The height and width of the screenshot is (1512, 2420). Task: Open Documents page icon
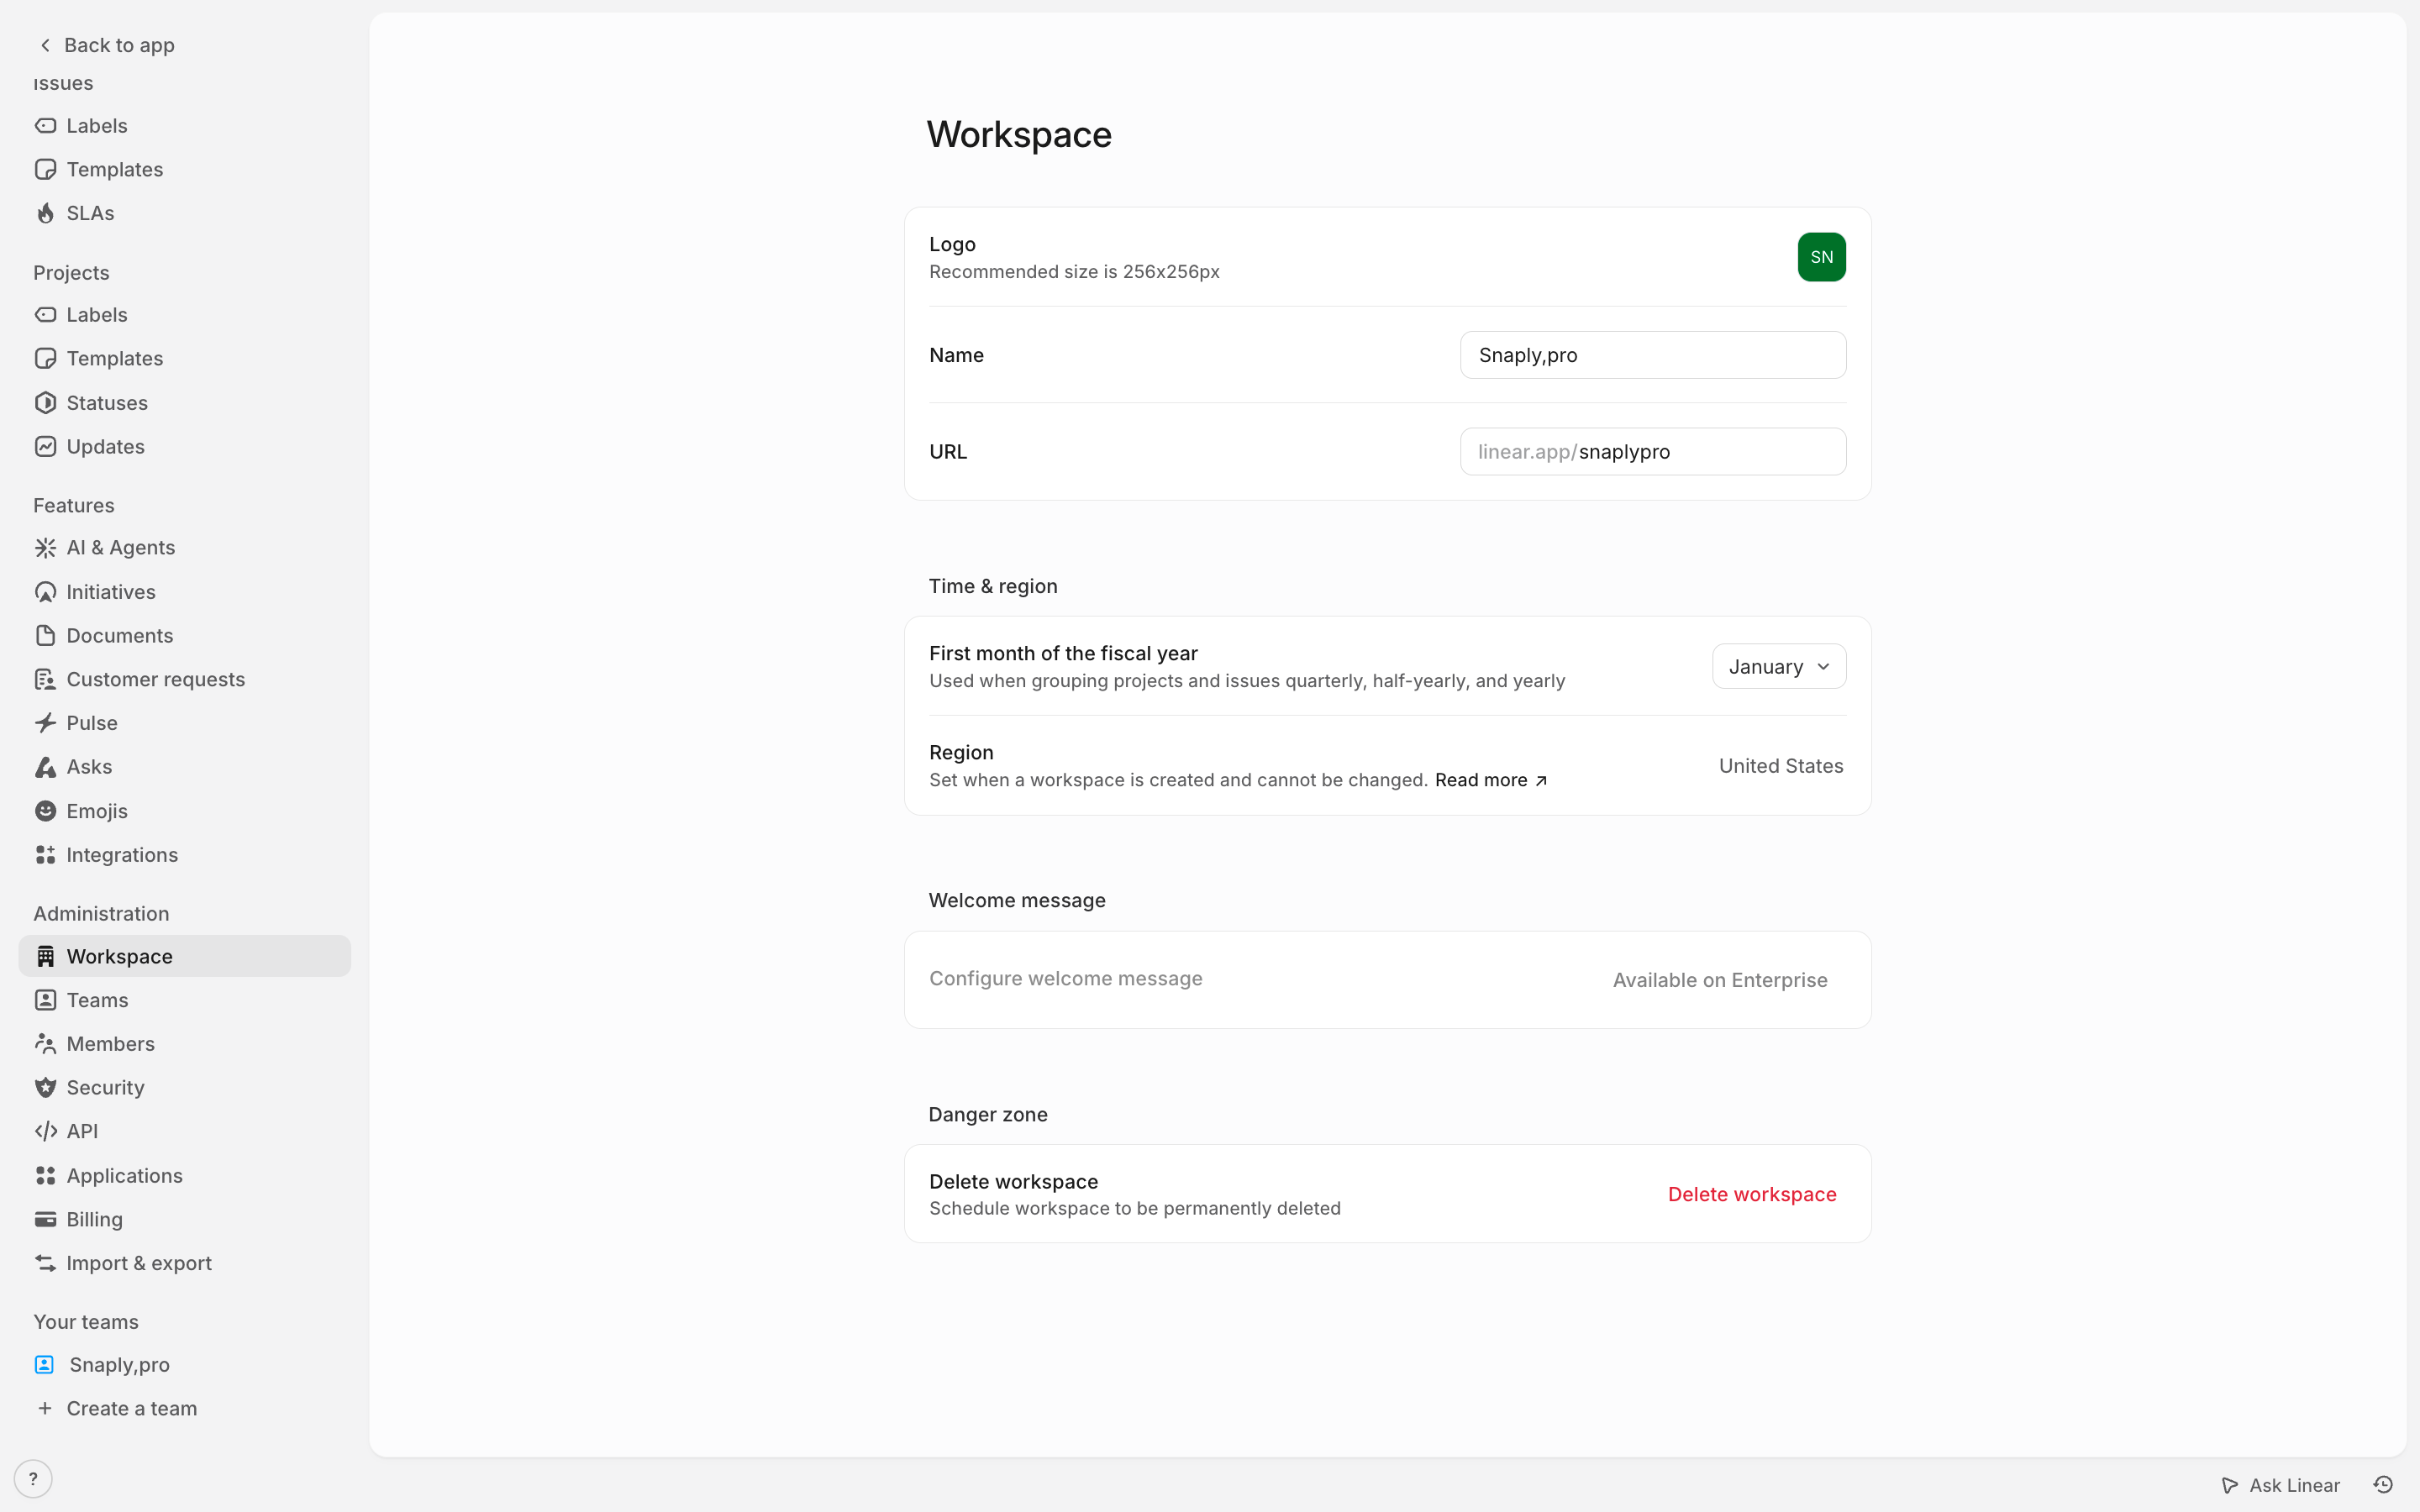tap(45, 636)
